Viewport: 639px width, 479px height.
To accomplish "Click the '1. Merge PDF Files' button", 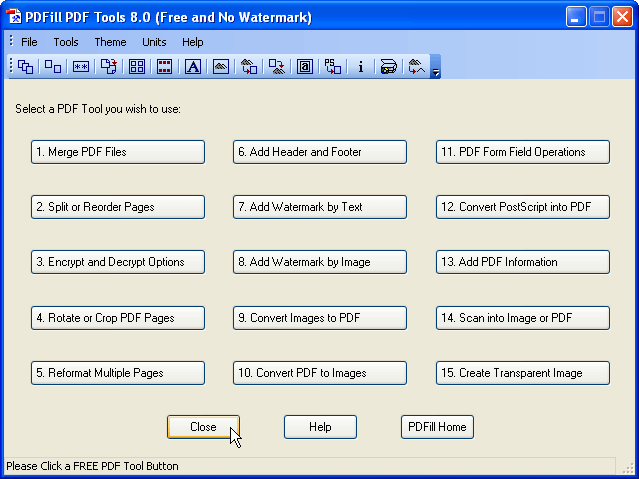I will (118, 152).
